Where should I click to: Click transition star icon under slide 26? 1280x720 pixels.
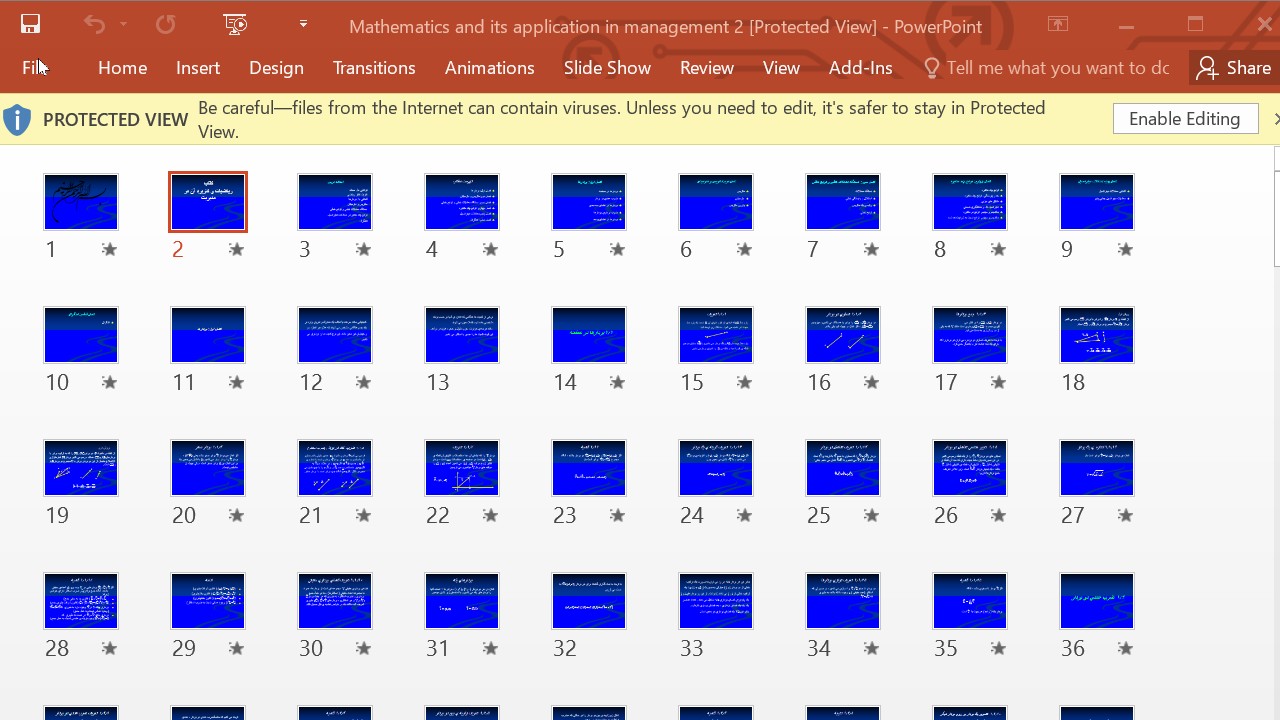click(998, 515)
